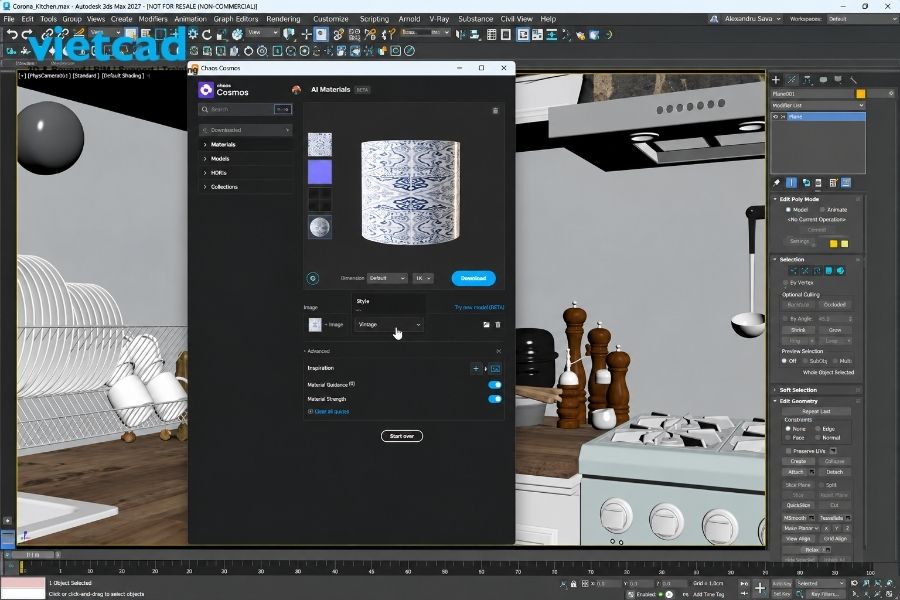Select the Model radio button
The width and height of the screenshot is (900, 600).
[788, 210]
